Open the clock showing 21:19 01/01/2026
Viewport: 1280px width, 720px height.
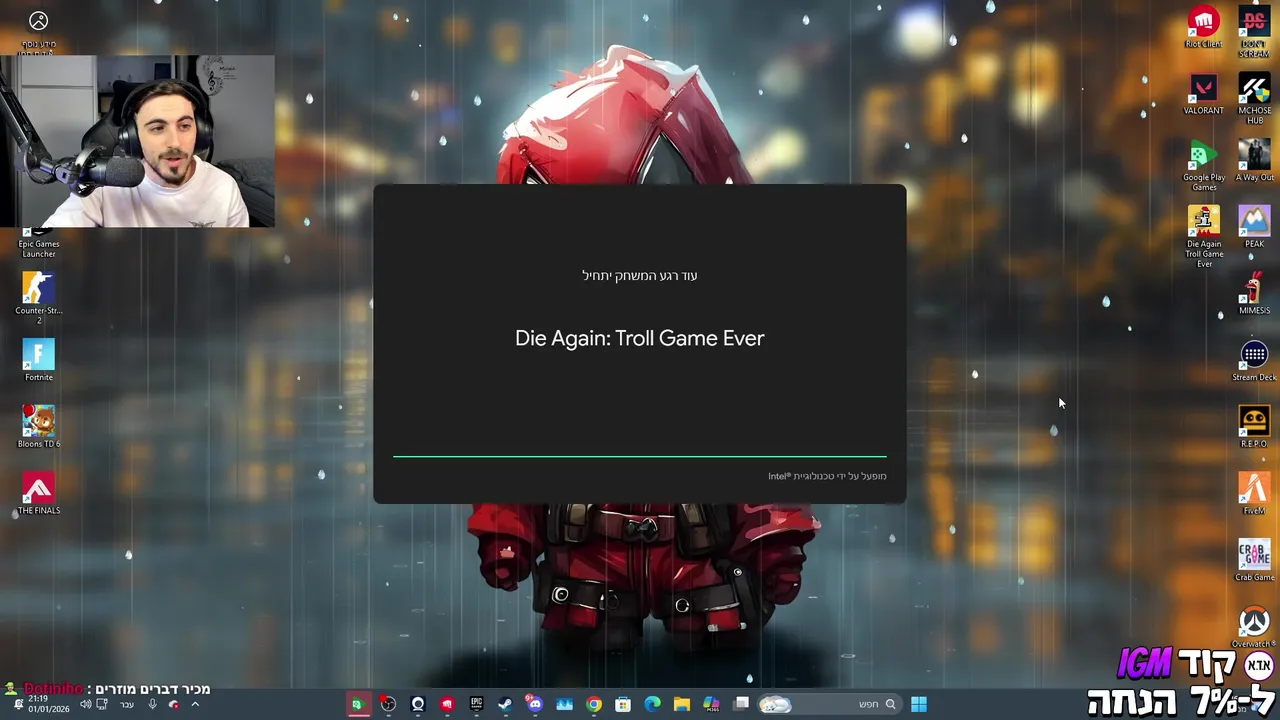click(x=49, y=704)
